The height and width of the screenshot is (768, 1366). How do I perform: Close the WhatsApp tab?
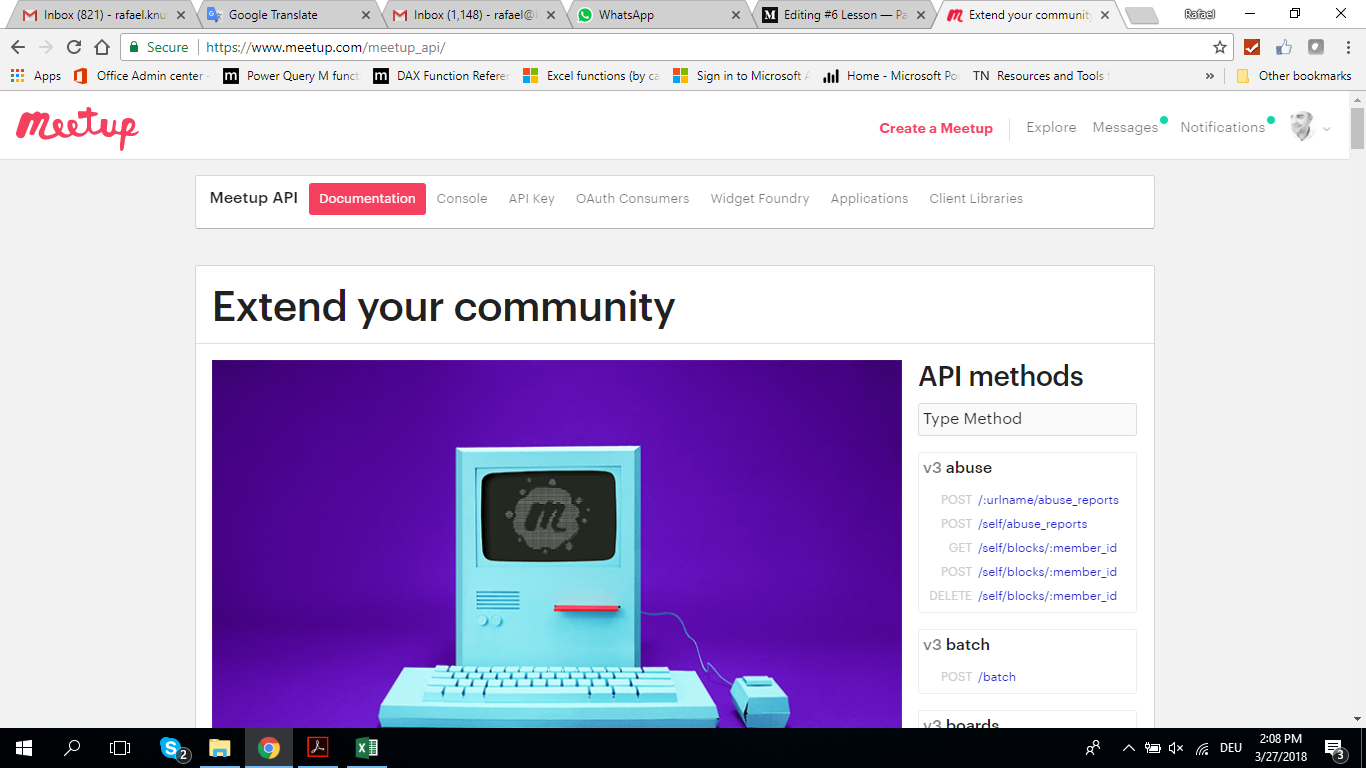point(736,15)
